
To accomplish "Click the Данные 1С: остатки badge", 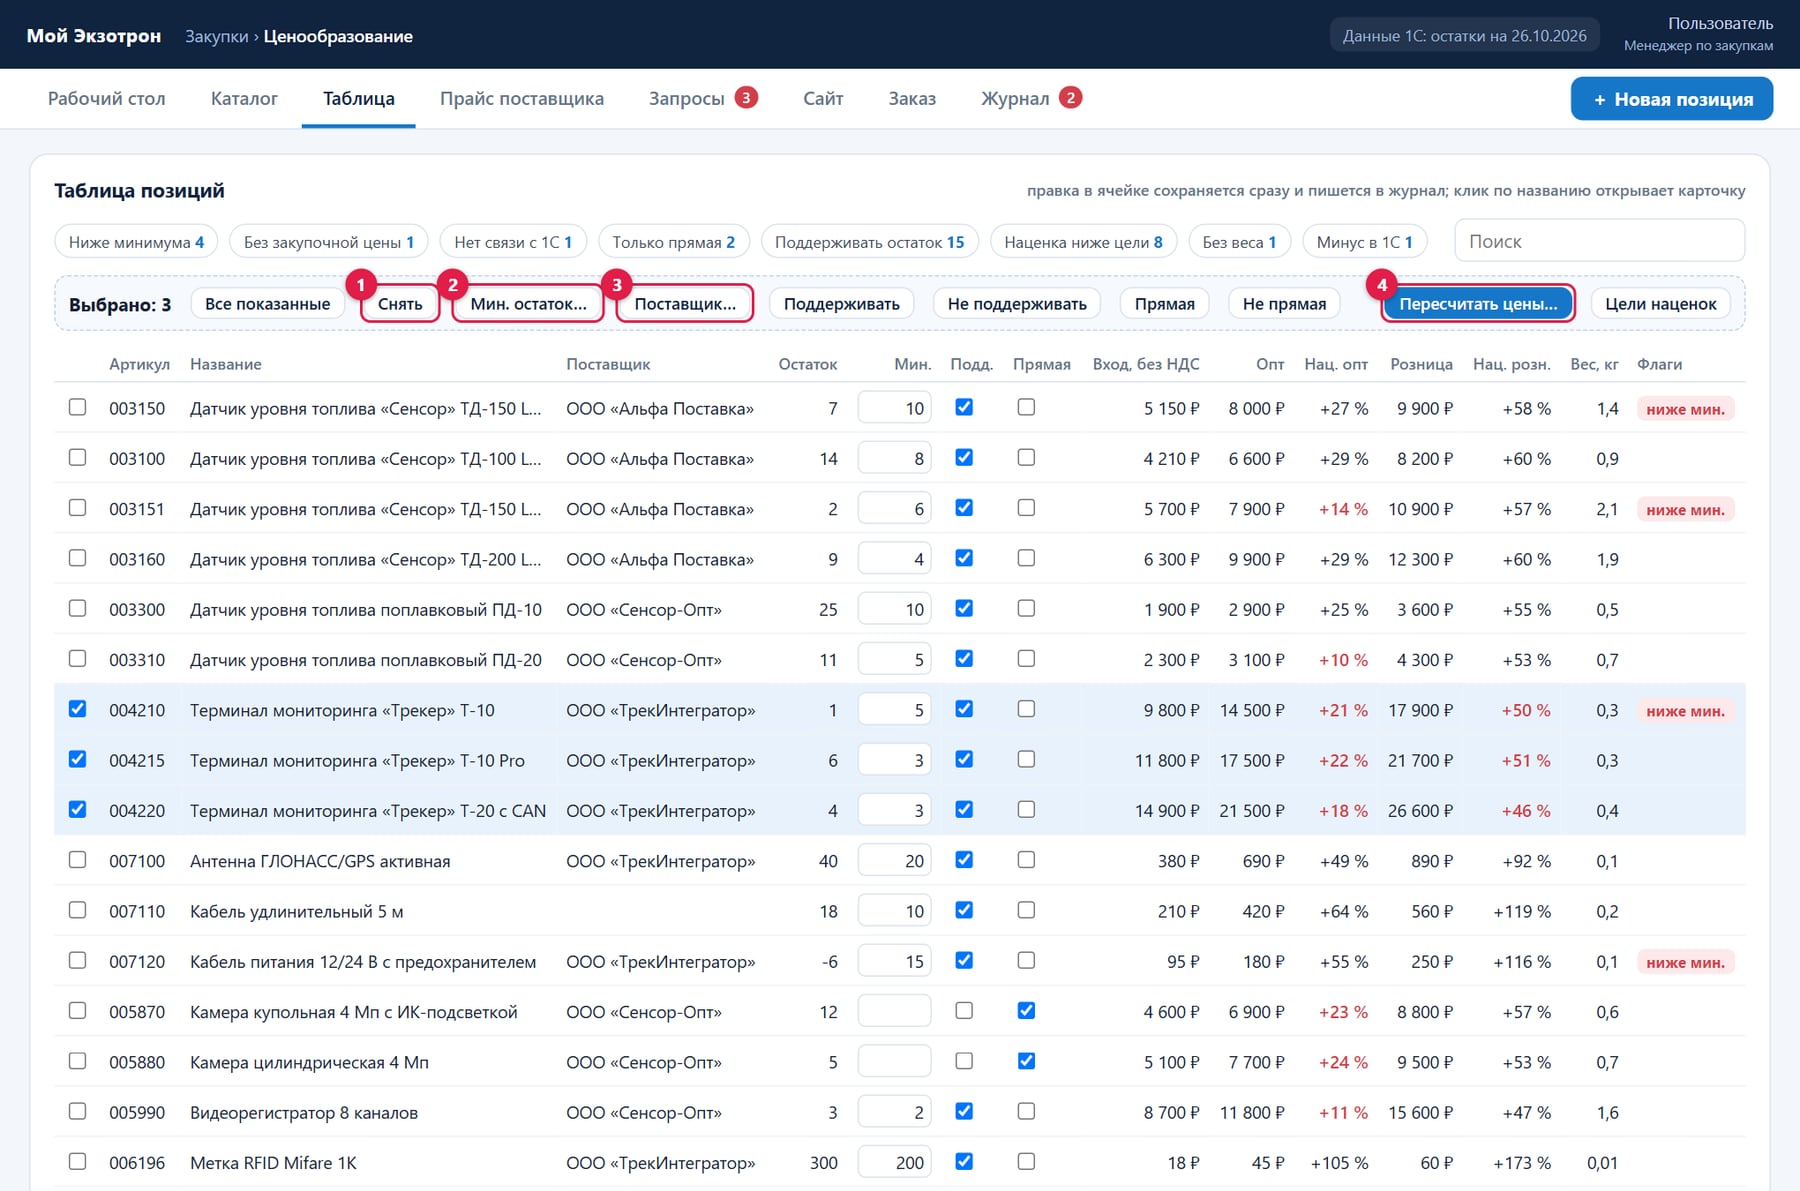I will [1464, 35].
